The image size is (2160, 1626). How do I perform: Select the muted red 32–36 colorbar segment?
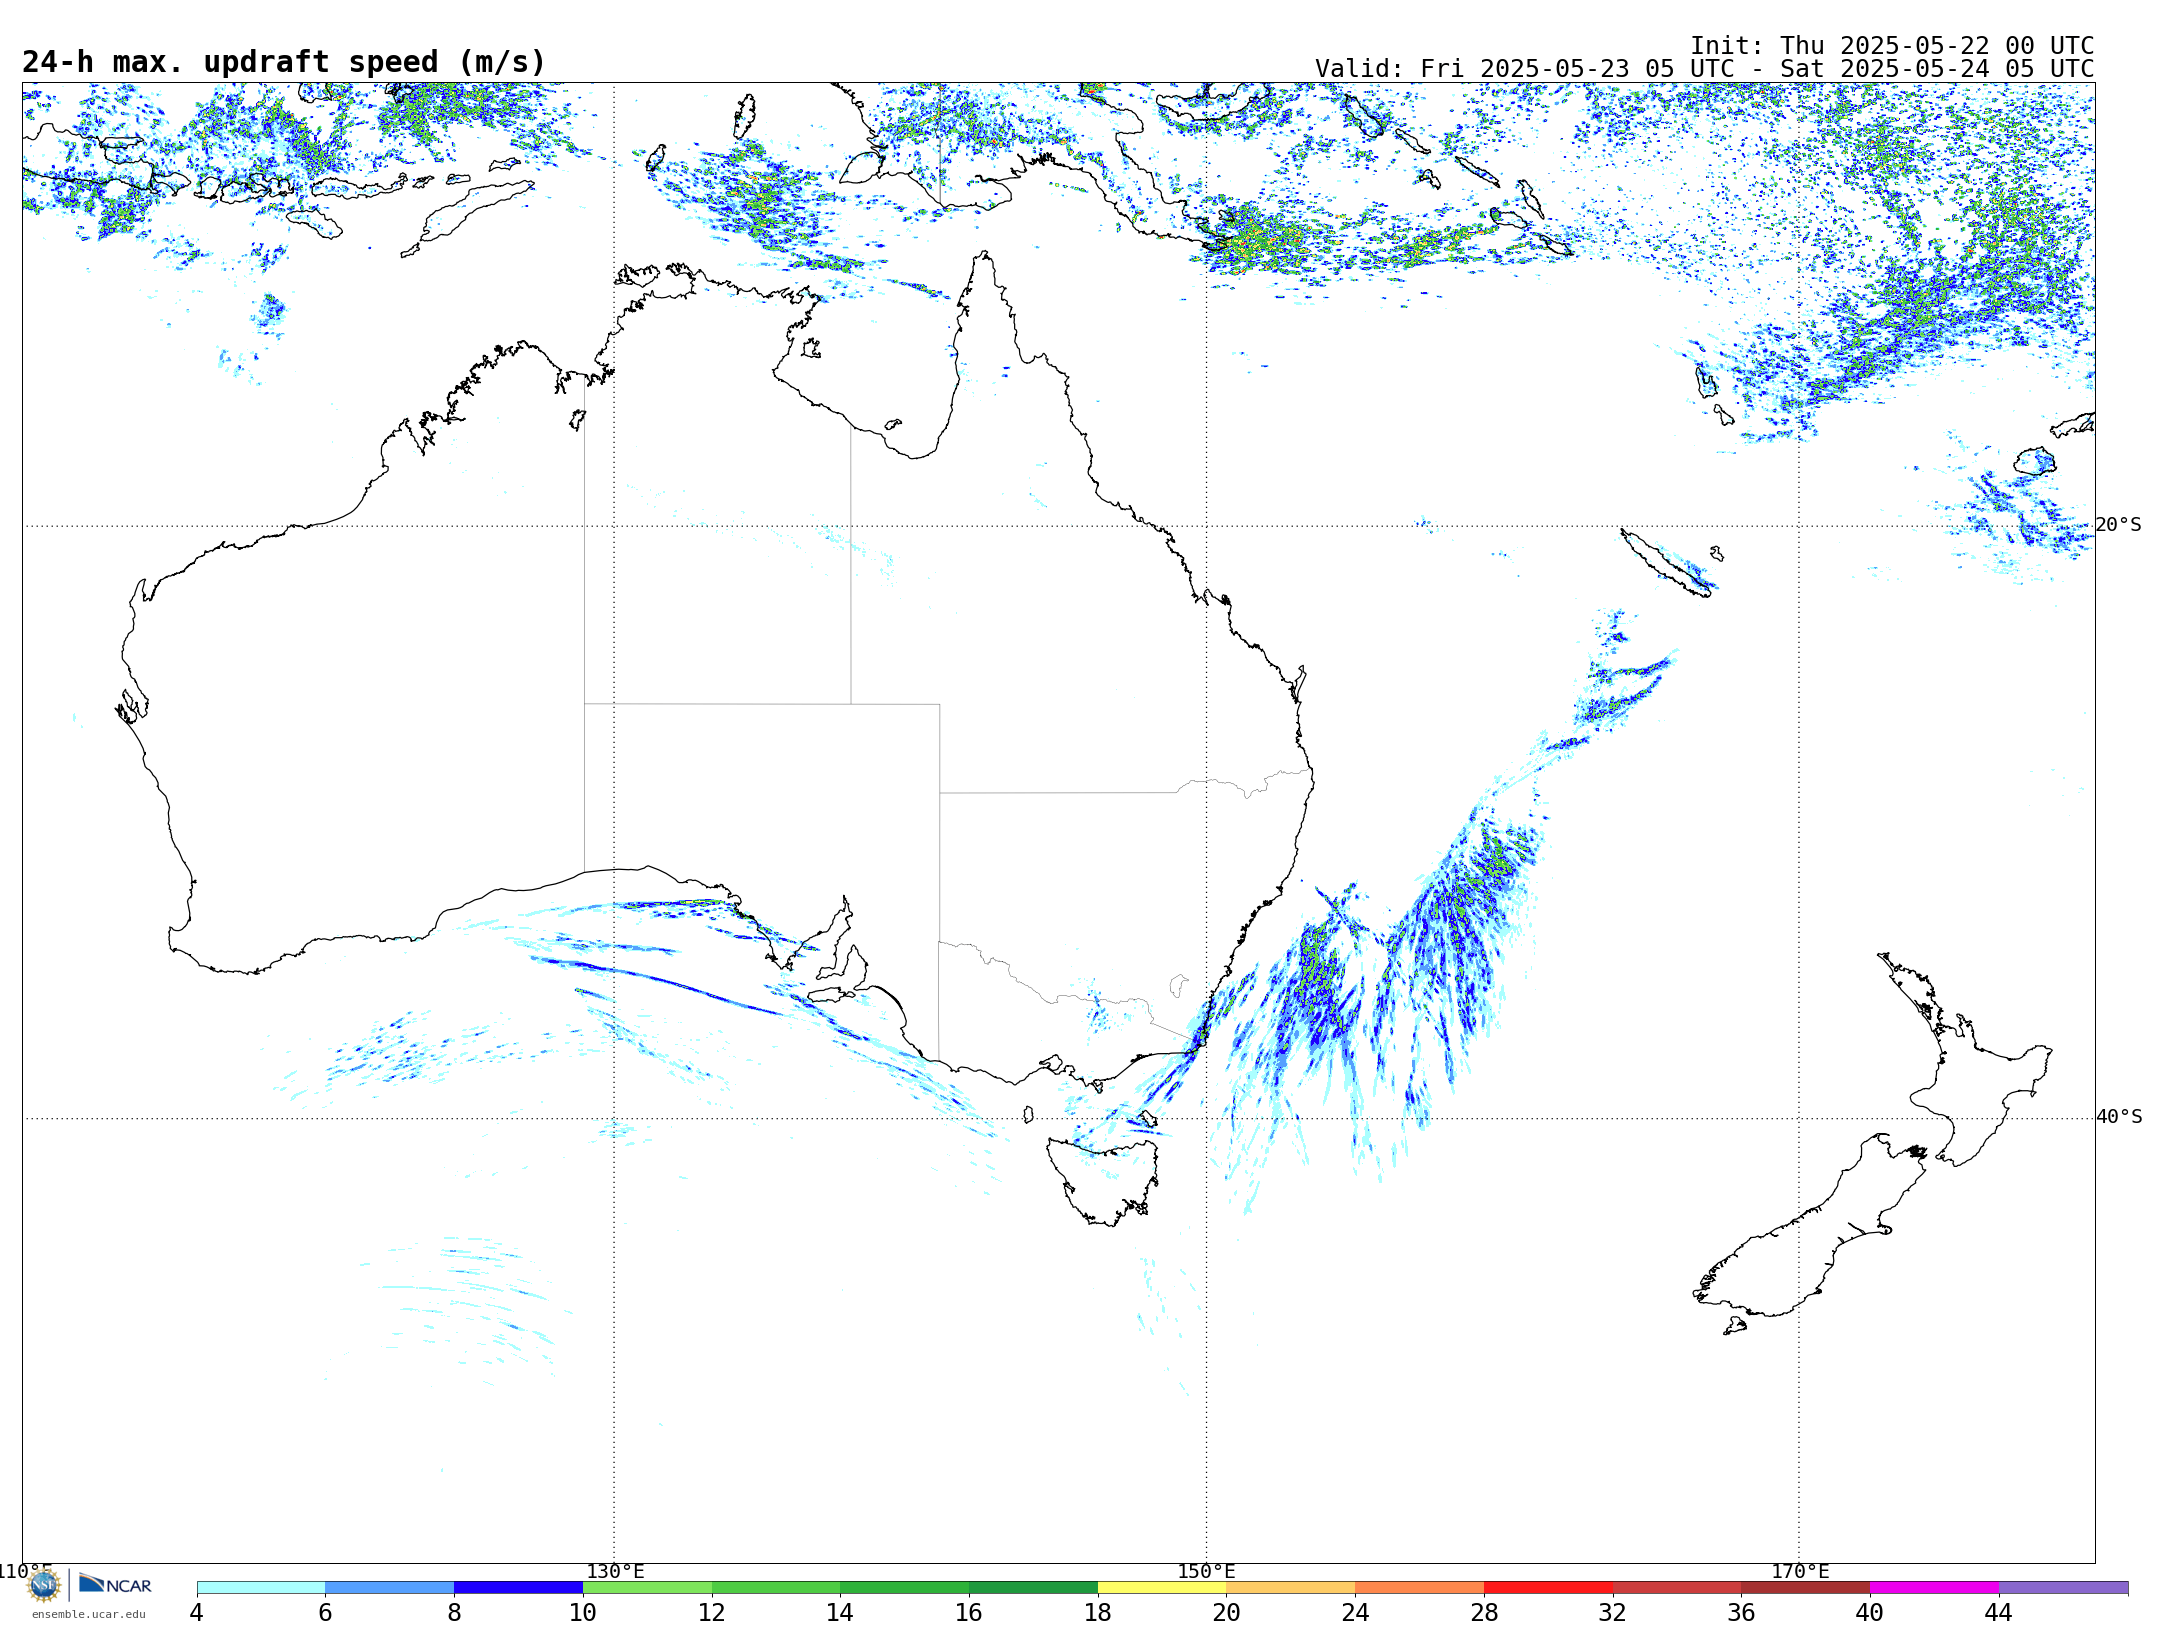click(x=1677, y=1588)
